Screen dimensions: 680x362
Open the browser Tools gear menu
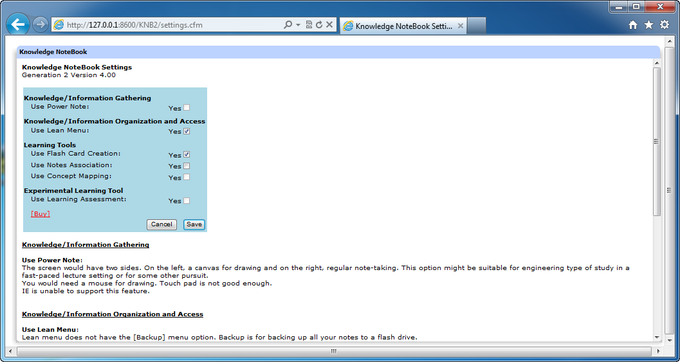tap(664, 25)
